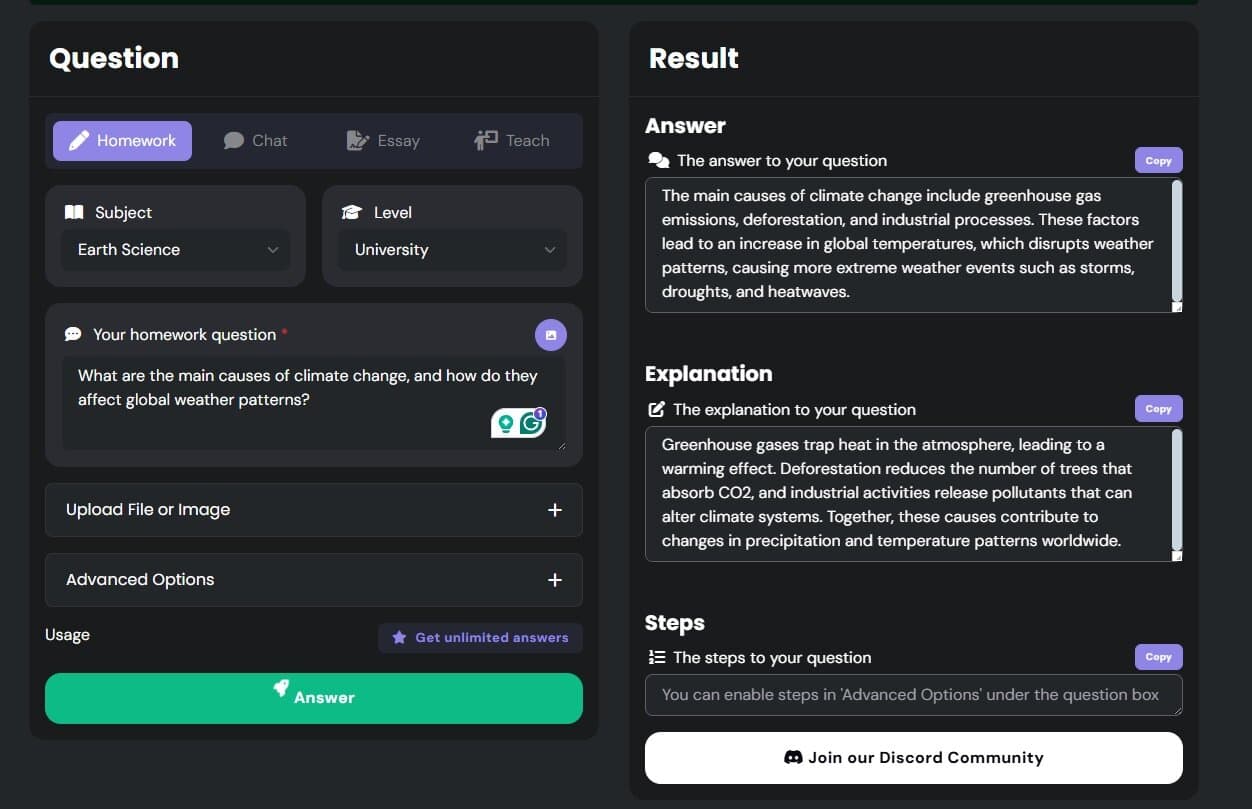Viewport: 1252px width, 809px height.
Task: Open the Subject dropdown showing Earth Science
Action: click(176, 249)
